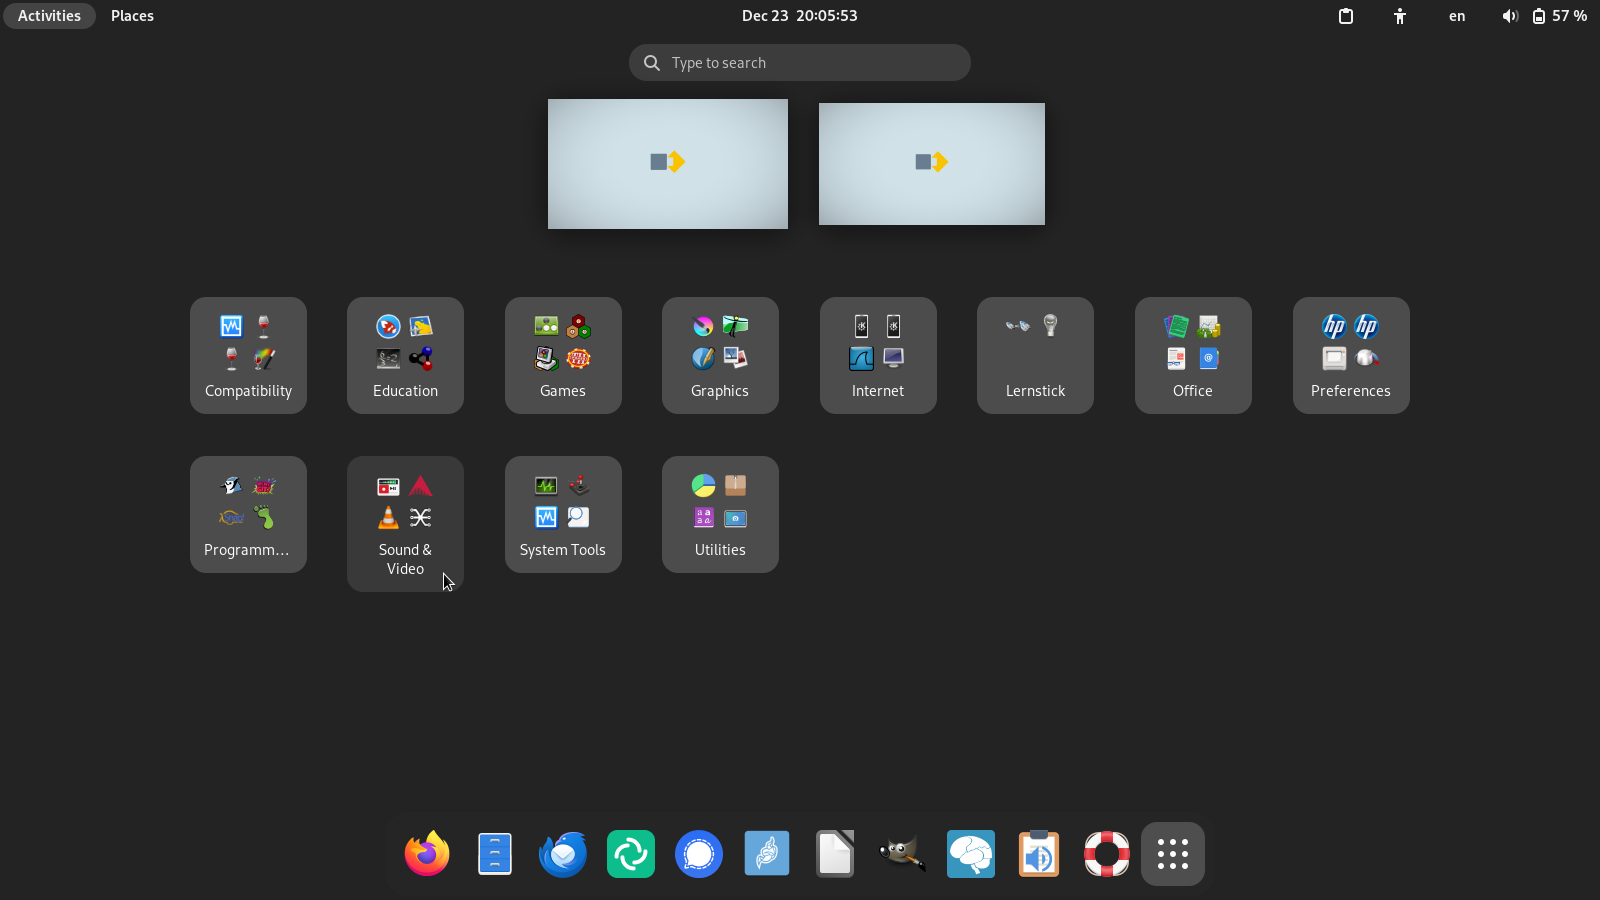Viewport: 1600px width, 900px height.
Task: Open the Office app folder
Action: pos(1193,355)
